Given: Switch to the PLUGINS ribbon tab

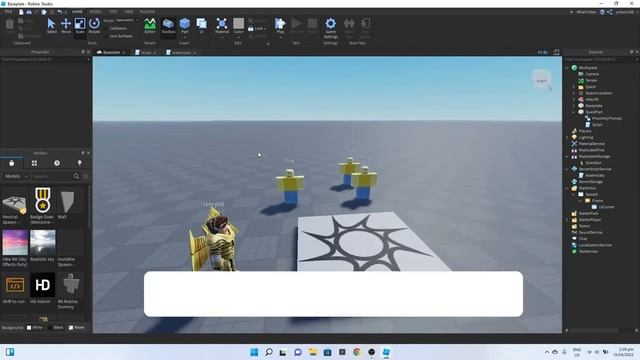Looking at the screenshot, I should point(147,12).
